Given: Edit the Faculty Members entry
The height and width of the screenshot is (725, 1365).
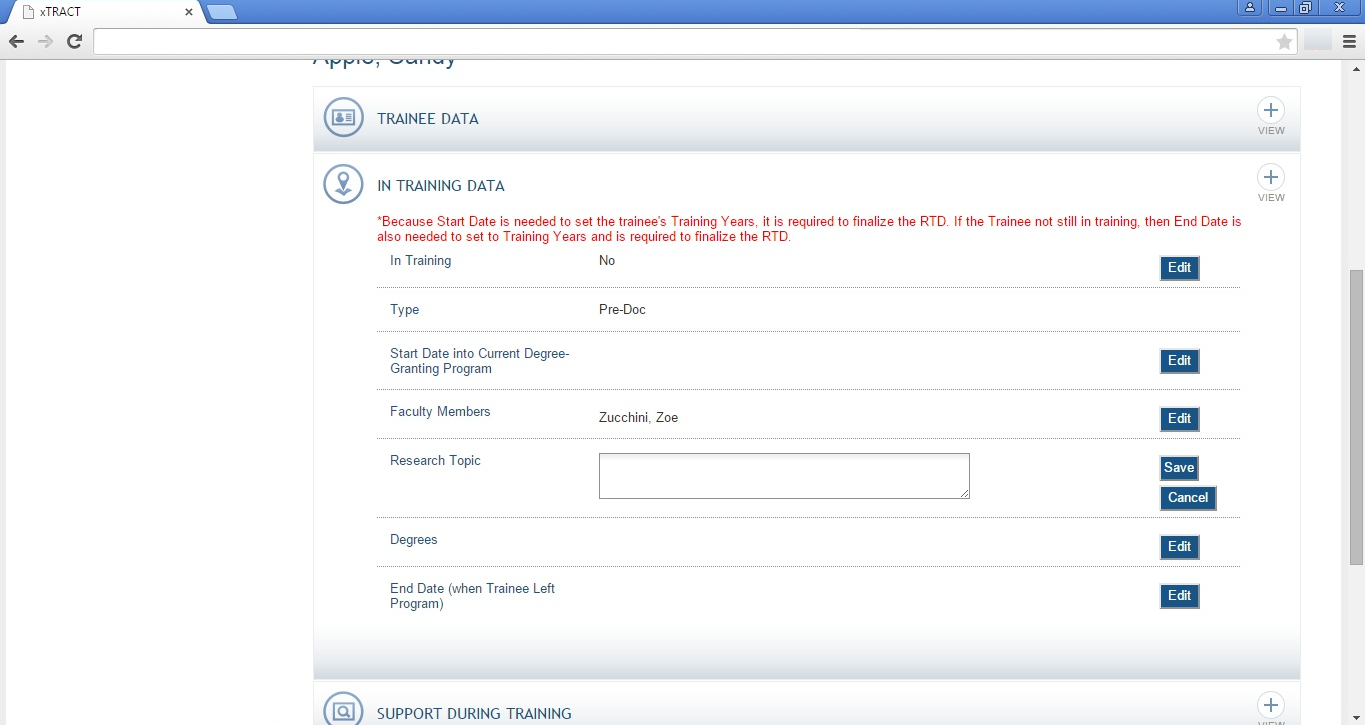Looking at the screenshot, I should coord(1179,419).
